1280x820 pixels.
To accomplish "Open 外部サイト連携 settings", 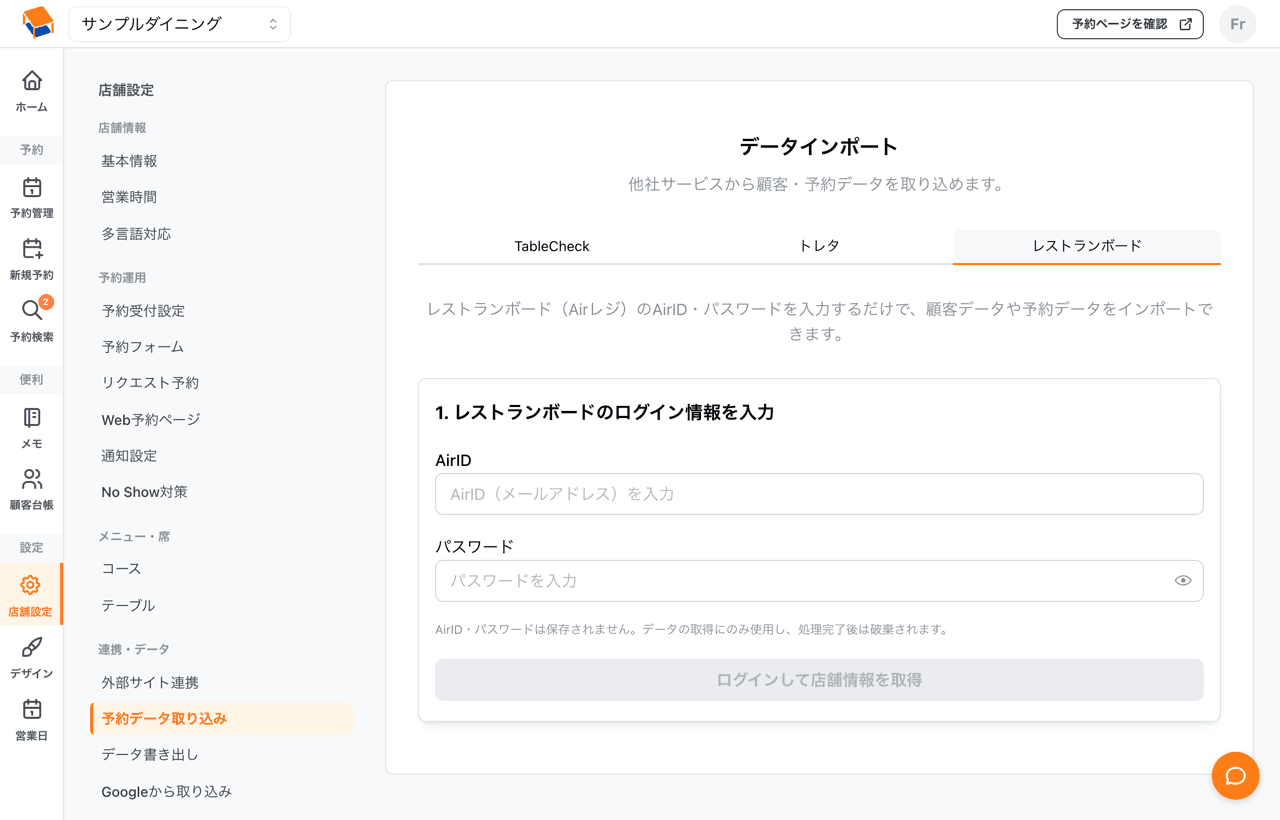I will [x=150, y=683].
